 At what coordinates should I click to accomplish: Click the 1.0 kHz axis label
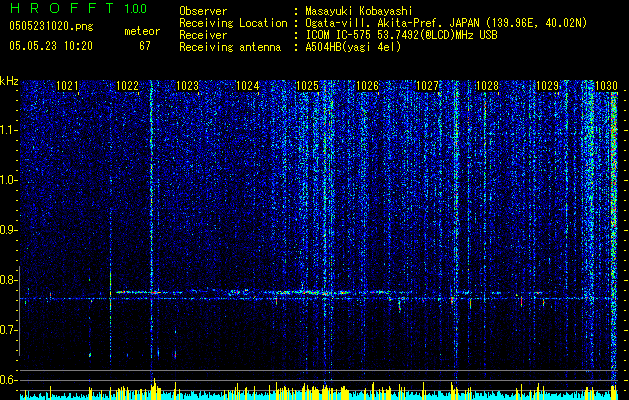(x=9, y=180)
